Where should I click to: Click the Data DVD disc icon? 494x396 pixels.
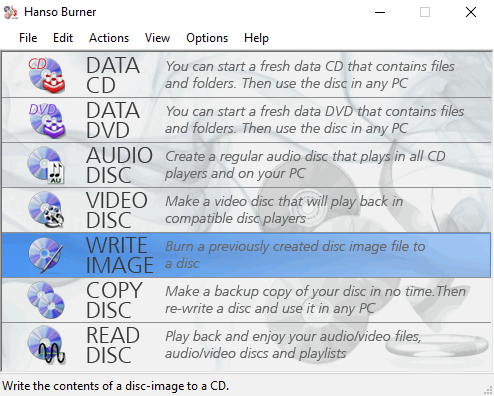point(46,120)
